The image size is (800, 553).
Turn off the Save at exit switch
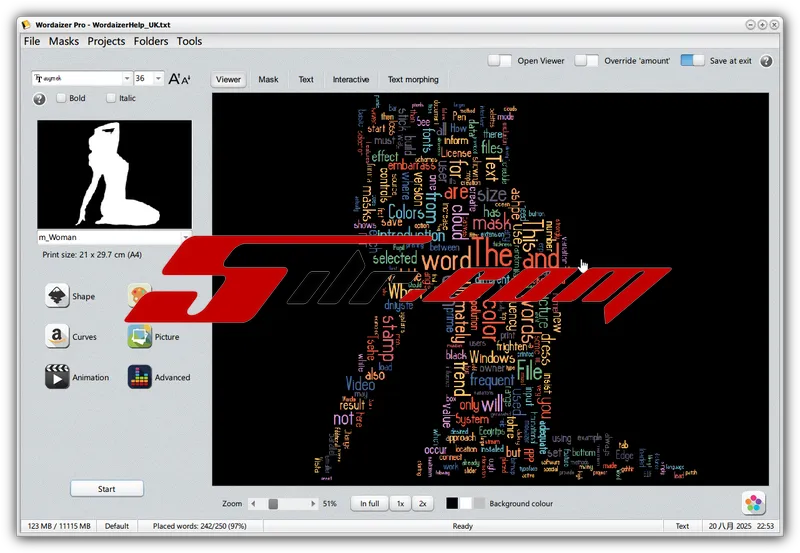tap(692, 60)
